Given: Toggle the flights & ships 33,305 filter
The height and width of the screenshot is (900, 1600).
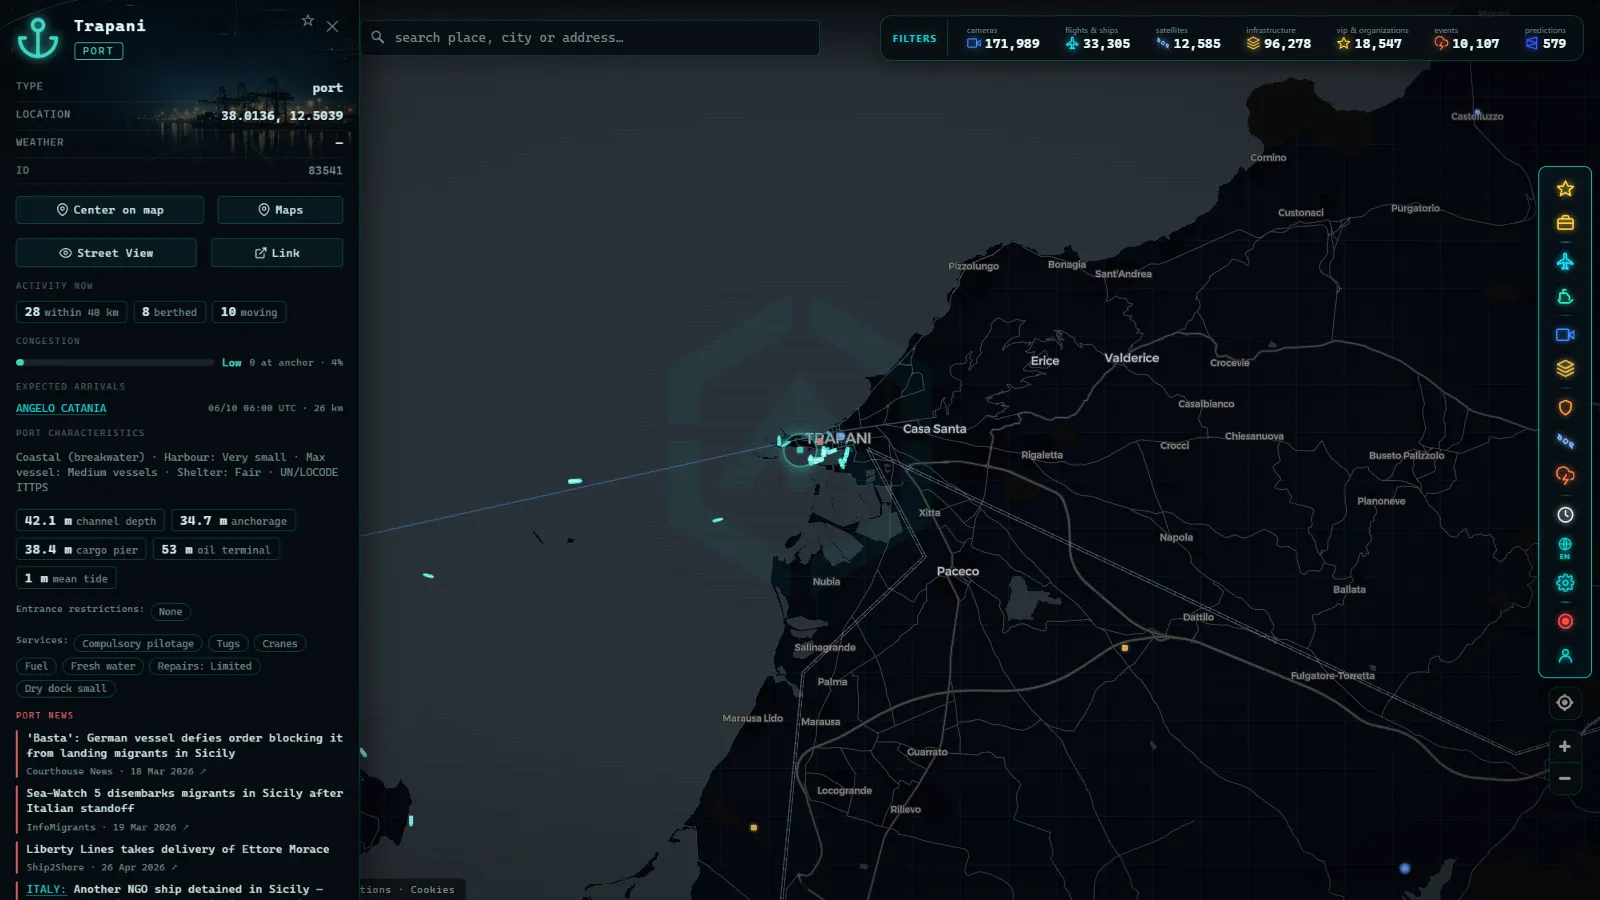Looking at the screenshot, I should (1097, 38).
